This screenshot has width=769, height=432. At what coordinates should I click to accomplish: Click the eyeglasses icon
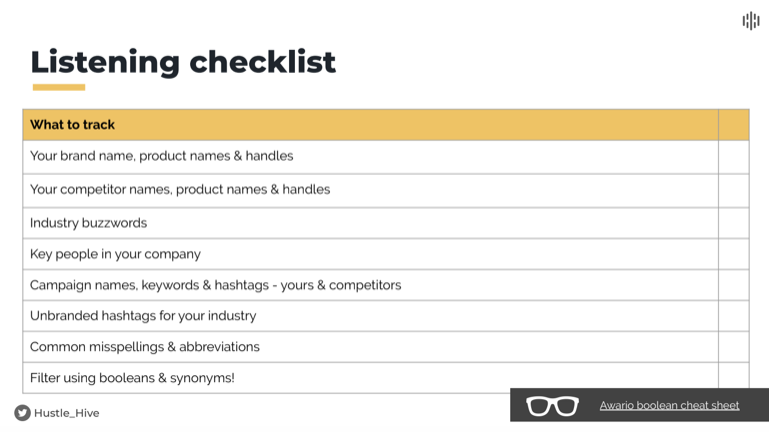(552, 406)
